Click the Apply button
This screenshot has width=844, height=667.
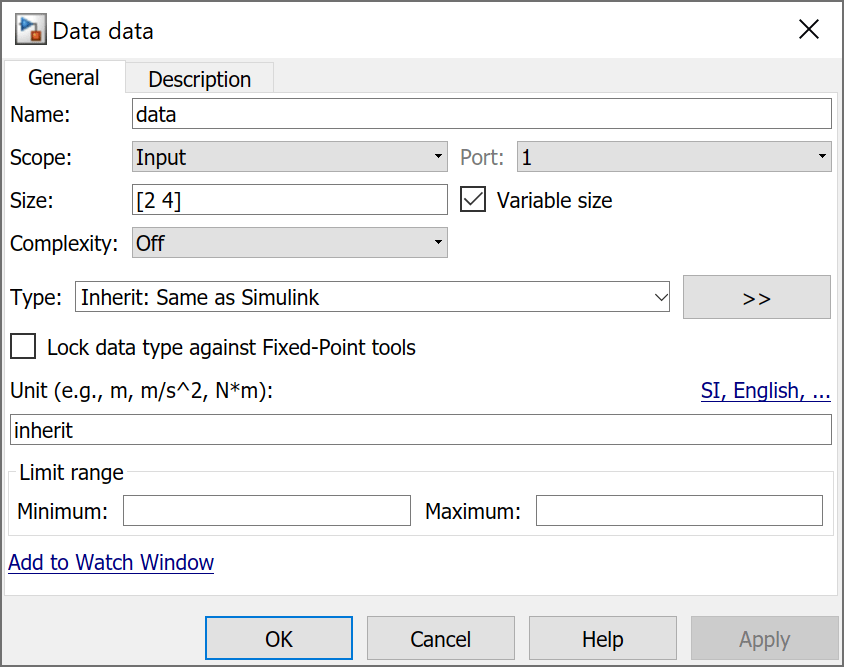click(x=764, y=639)
